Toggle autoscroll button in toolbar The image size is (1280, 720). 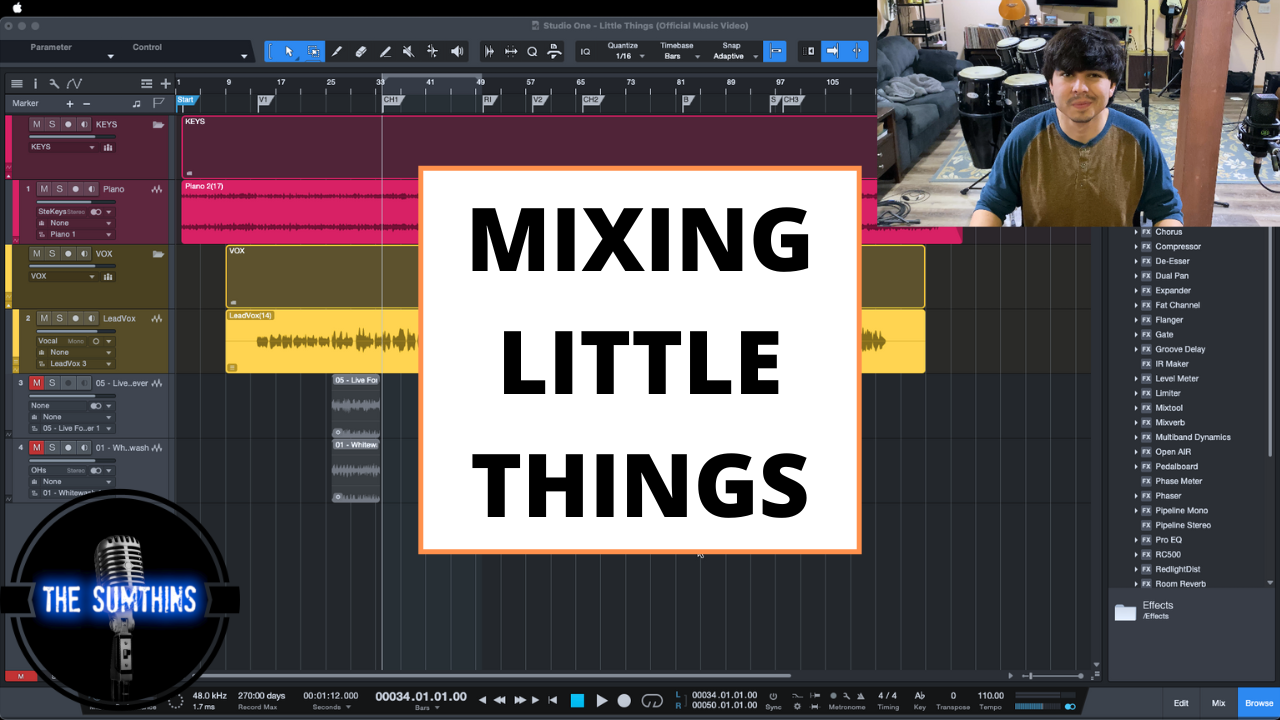(x=832, y=51)
